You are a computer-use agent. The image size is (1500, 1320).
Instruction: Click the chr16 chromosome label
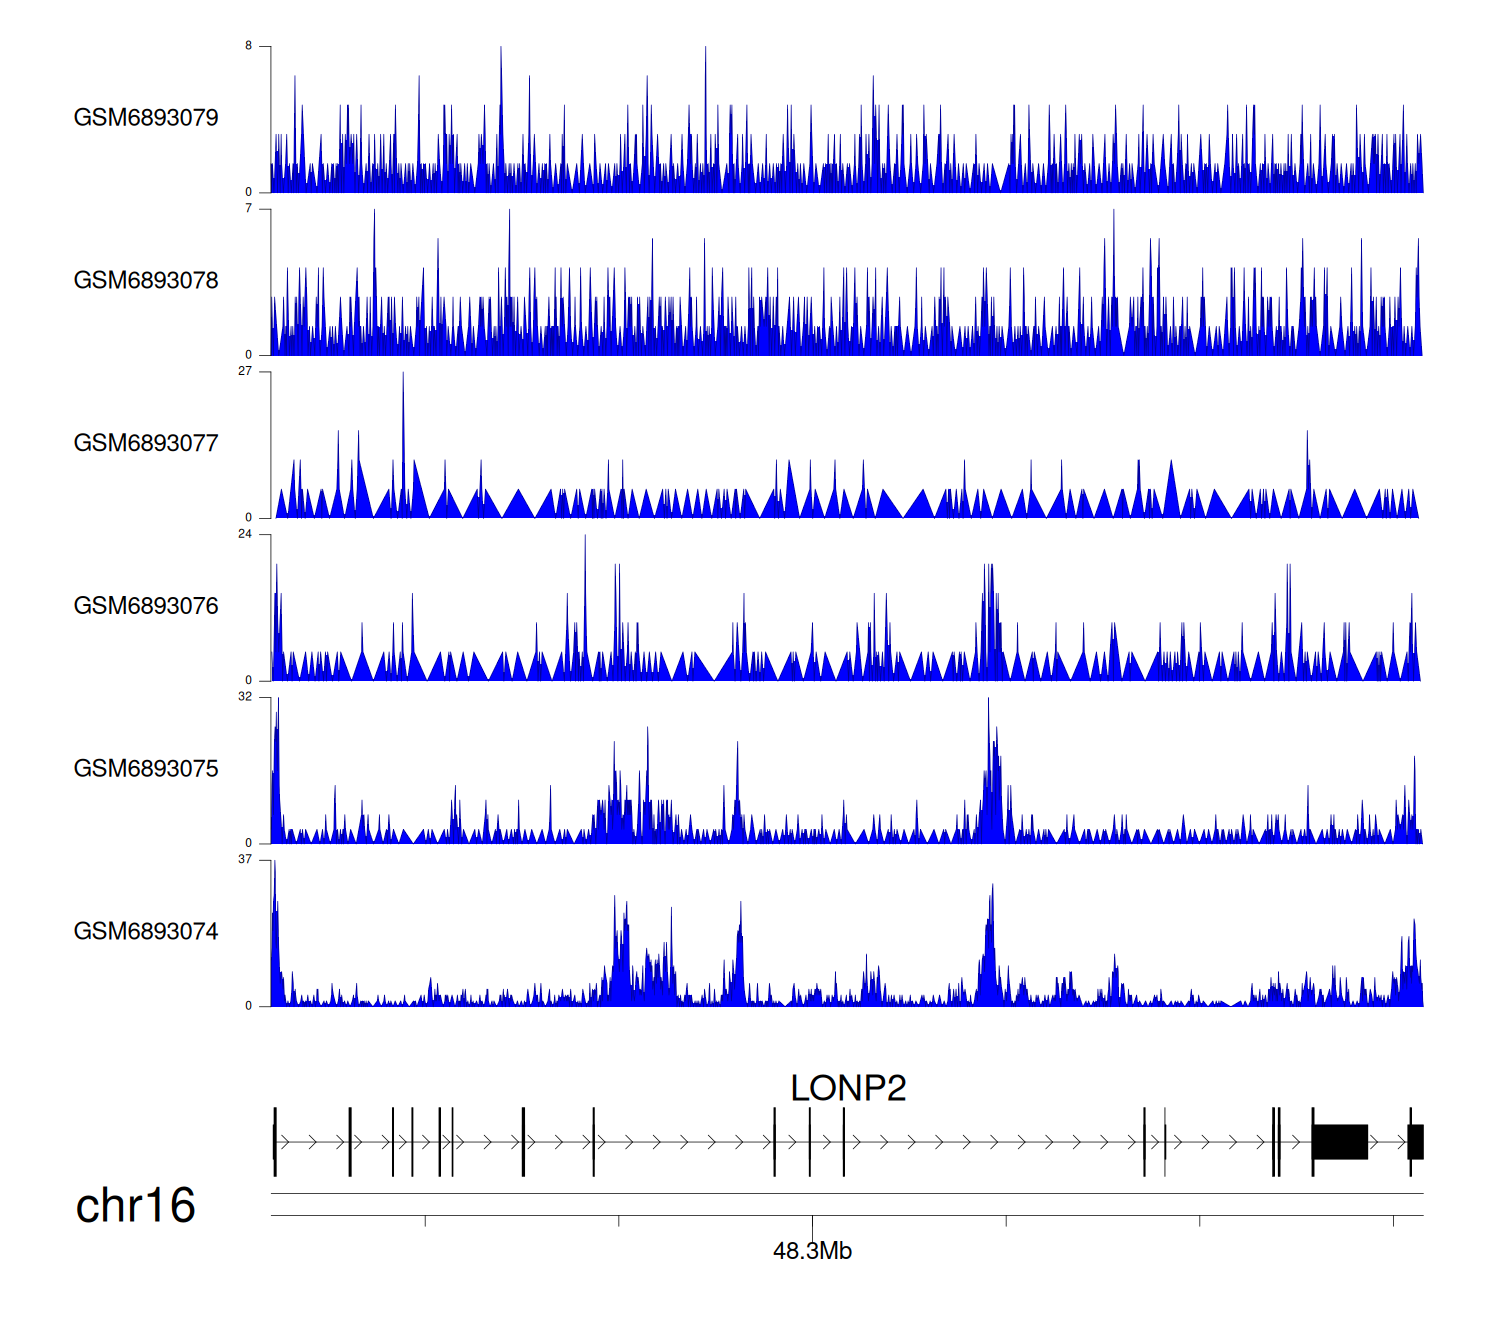click(x=135, y=1206)
